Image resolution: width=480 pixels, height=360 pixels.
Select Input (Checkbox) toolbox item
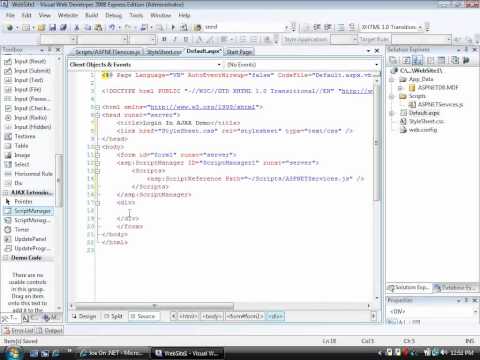click(x=28, y=108)
